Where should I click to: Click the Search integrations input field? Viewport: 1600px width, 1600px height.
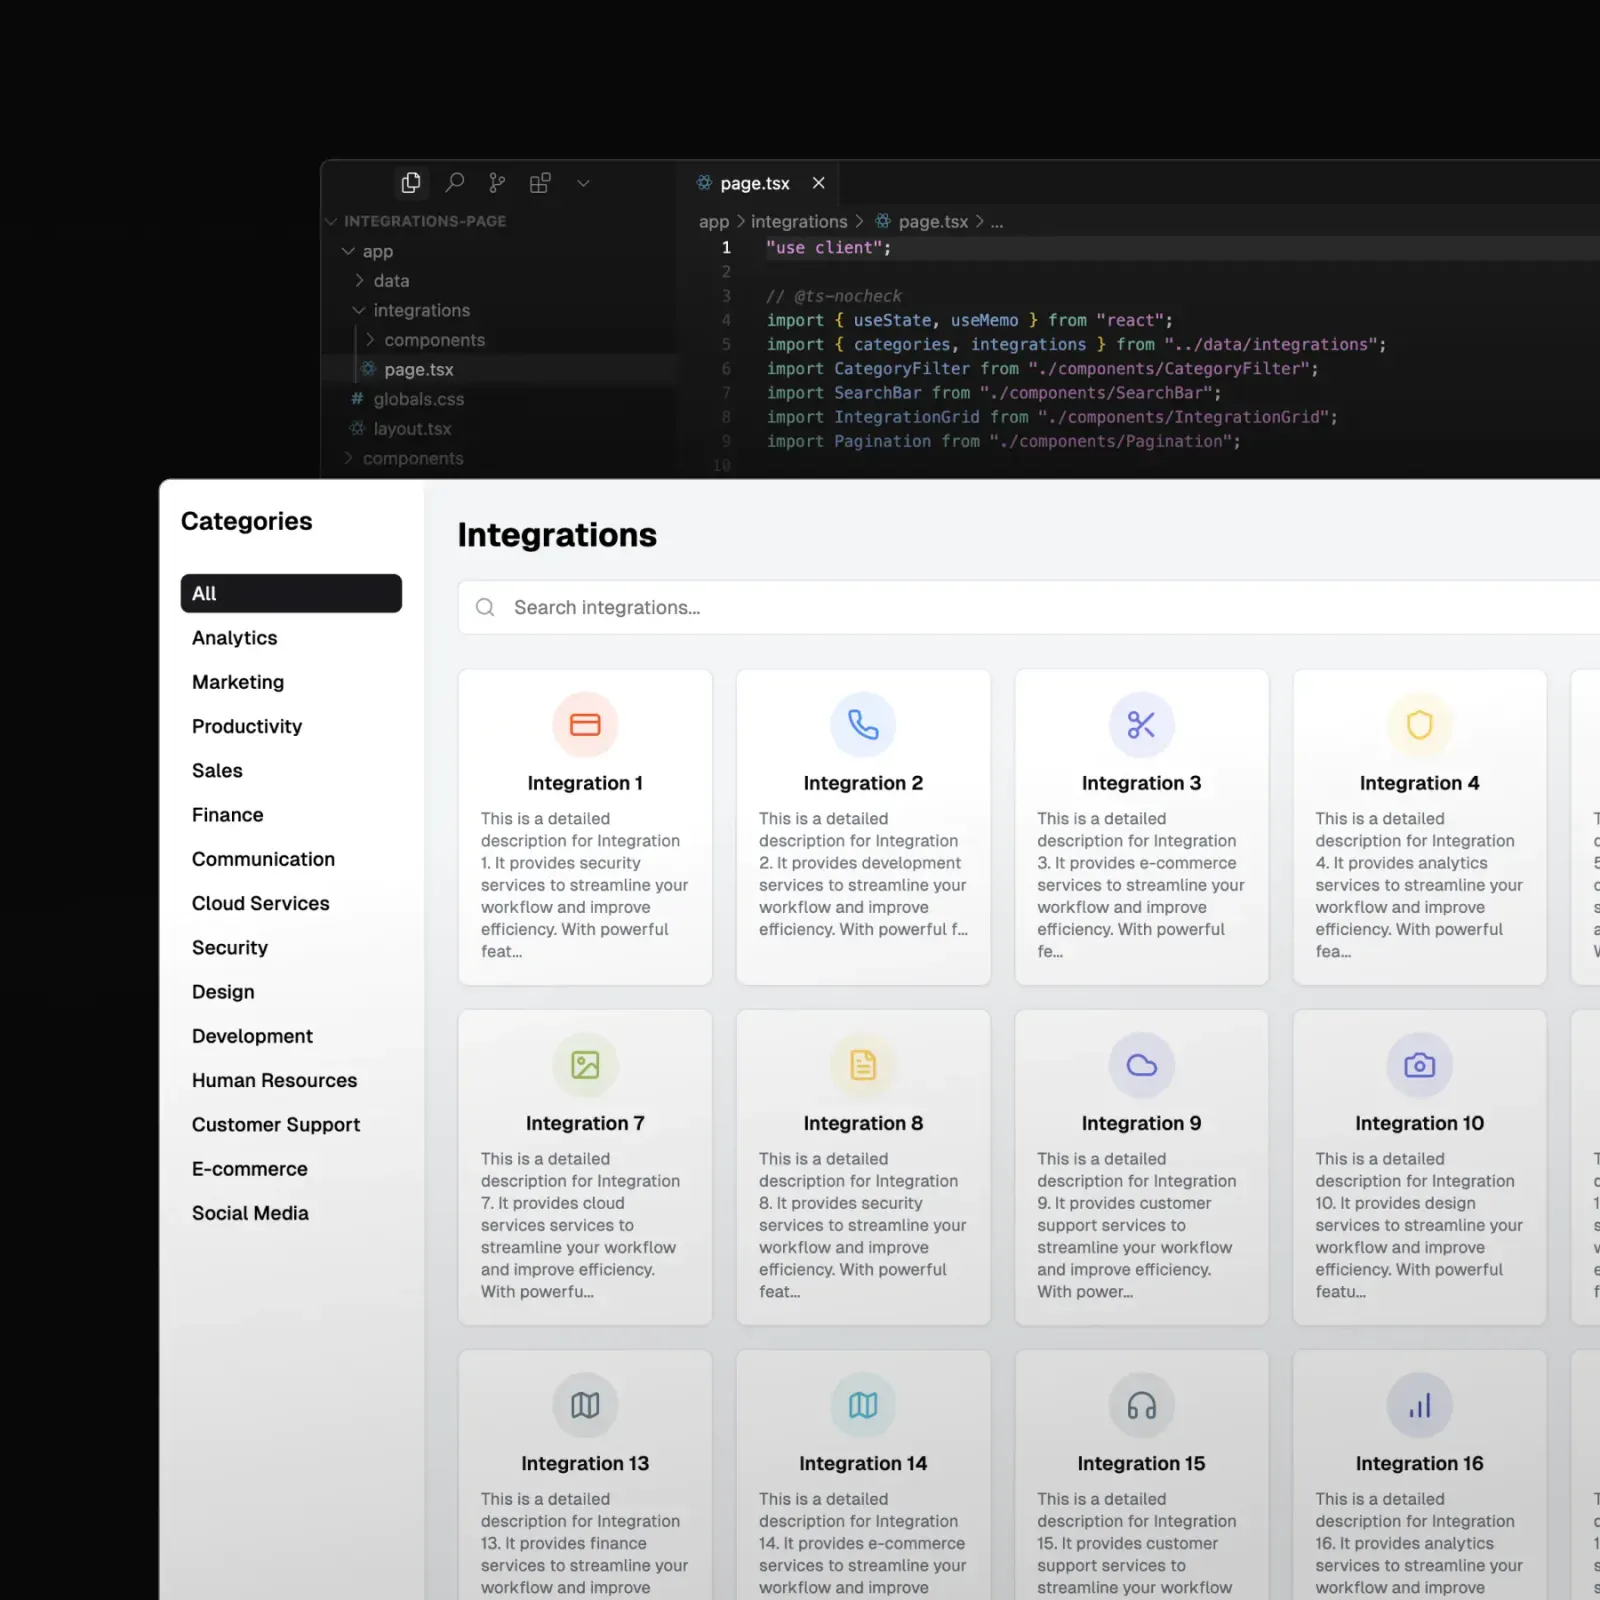[700, 607]
